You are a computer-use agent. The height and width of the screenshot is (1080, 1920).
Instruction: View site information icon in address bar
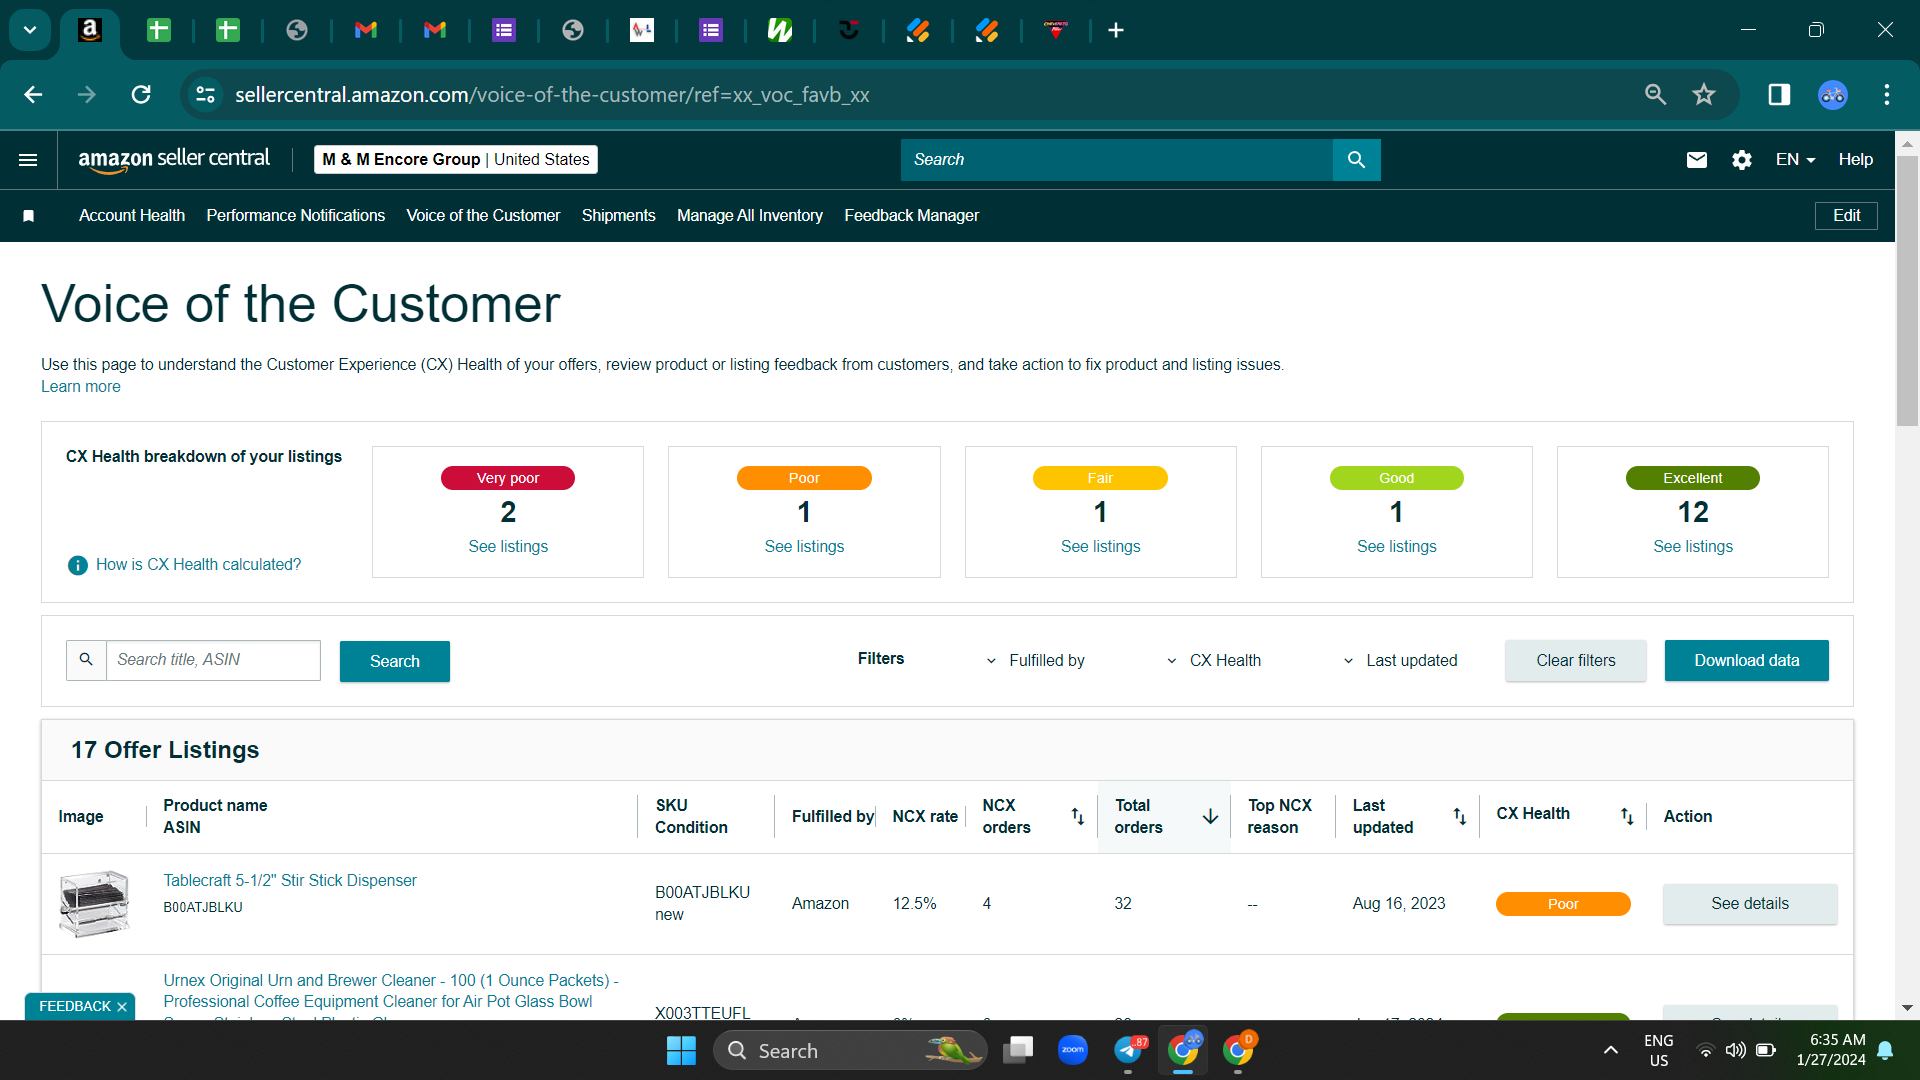[205, 94]
